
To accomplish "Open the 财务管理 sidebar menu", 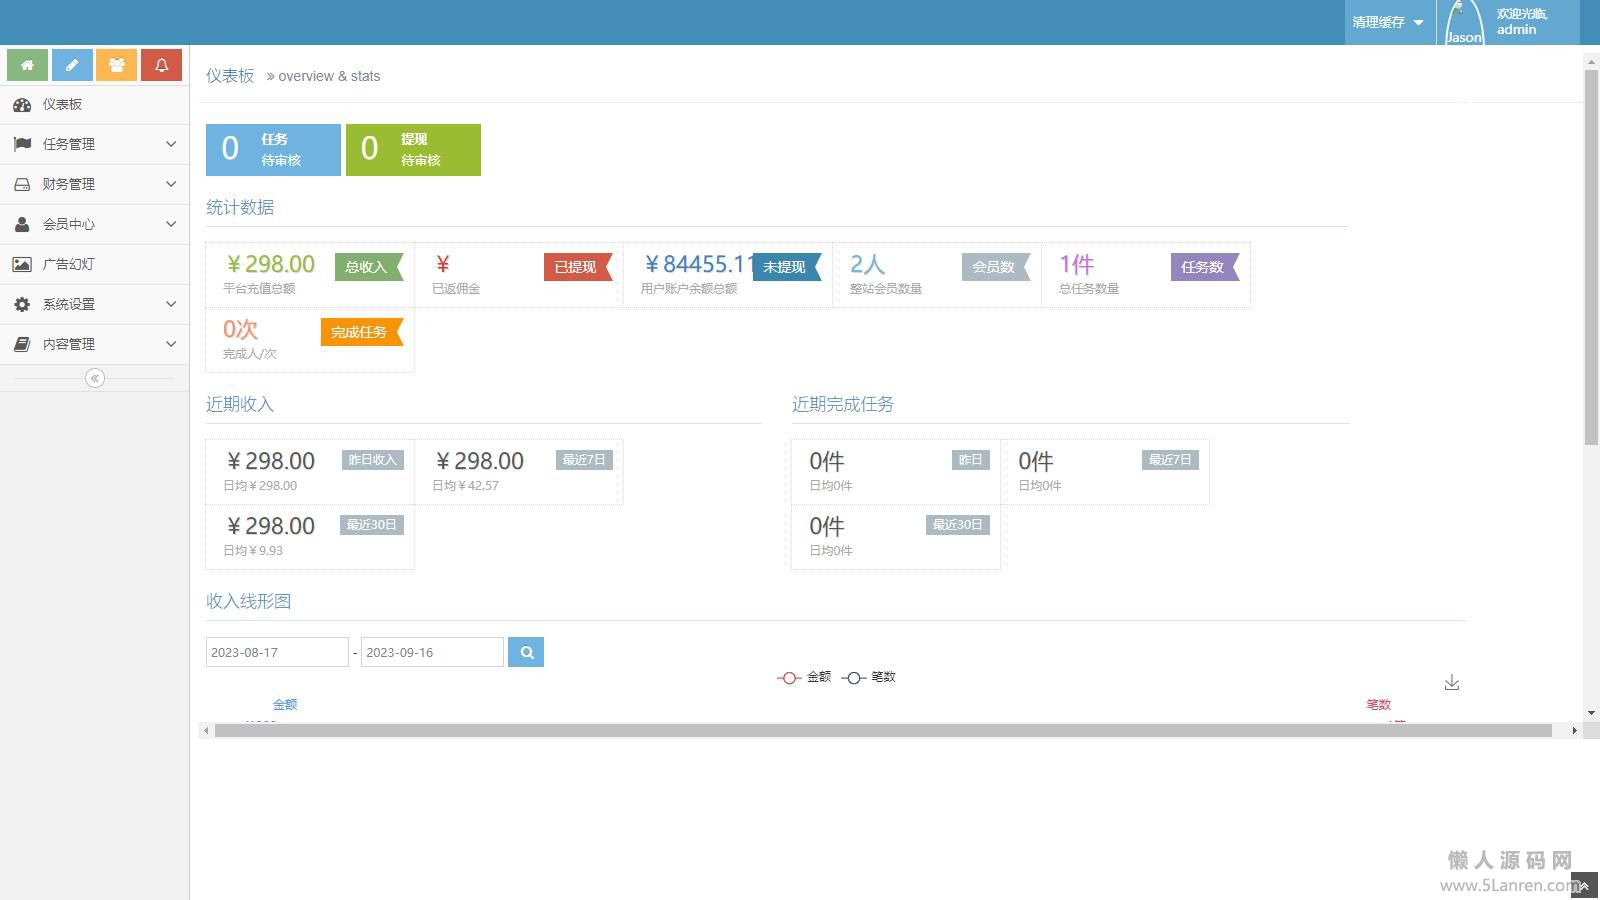I will coord(94,184).
